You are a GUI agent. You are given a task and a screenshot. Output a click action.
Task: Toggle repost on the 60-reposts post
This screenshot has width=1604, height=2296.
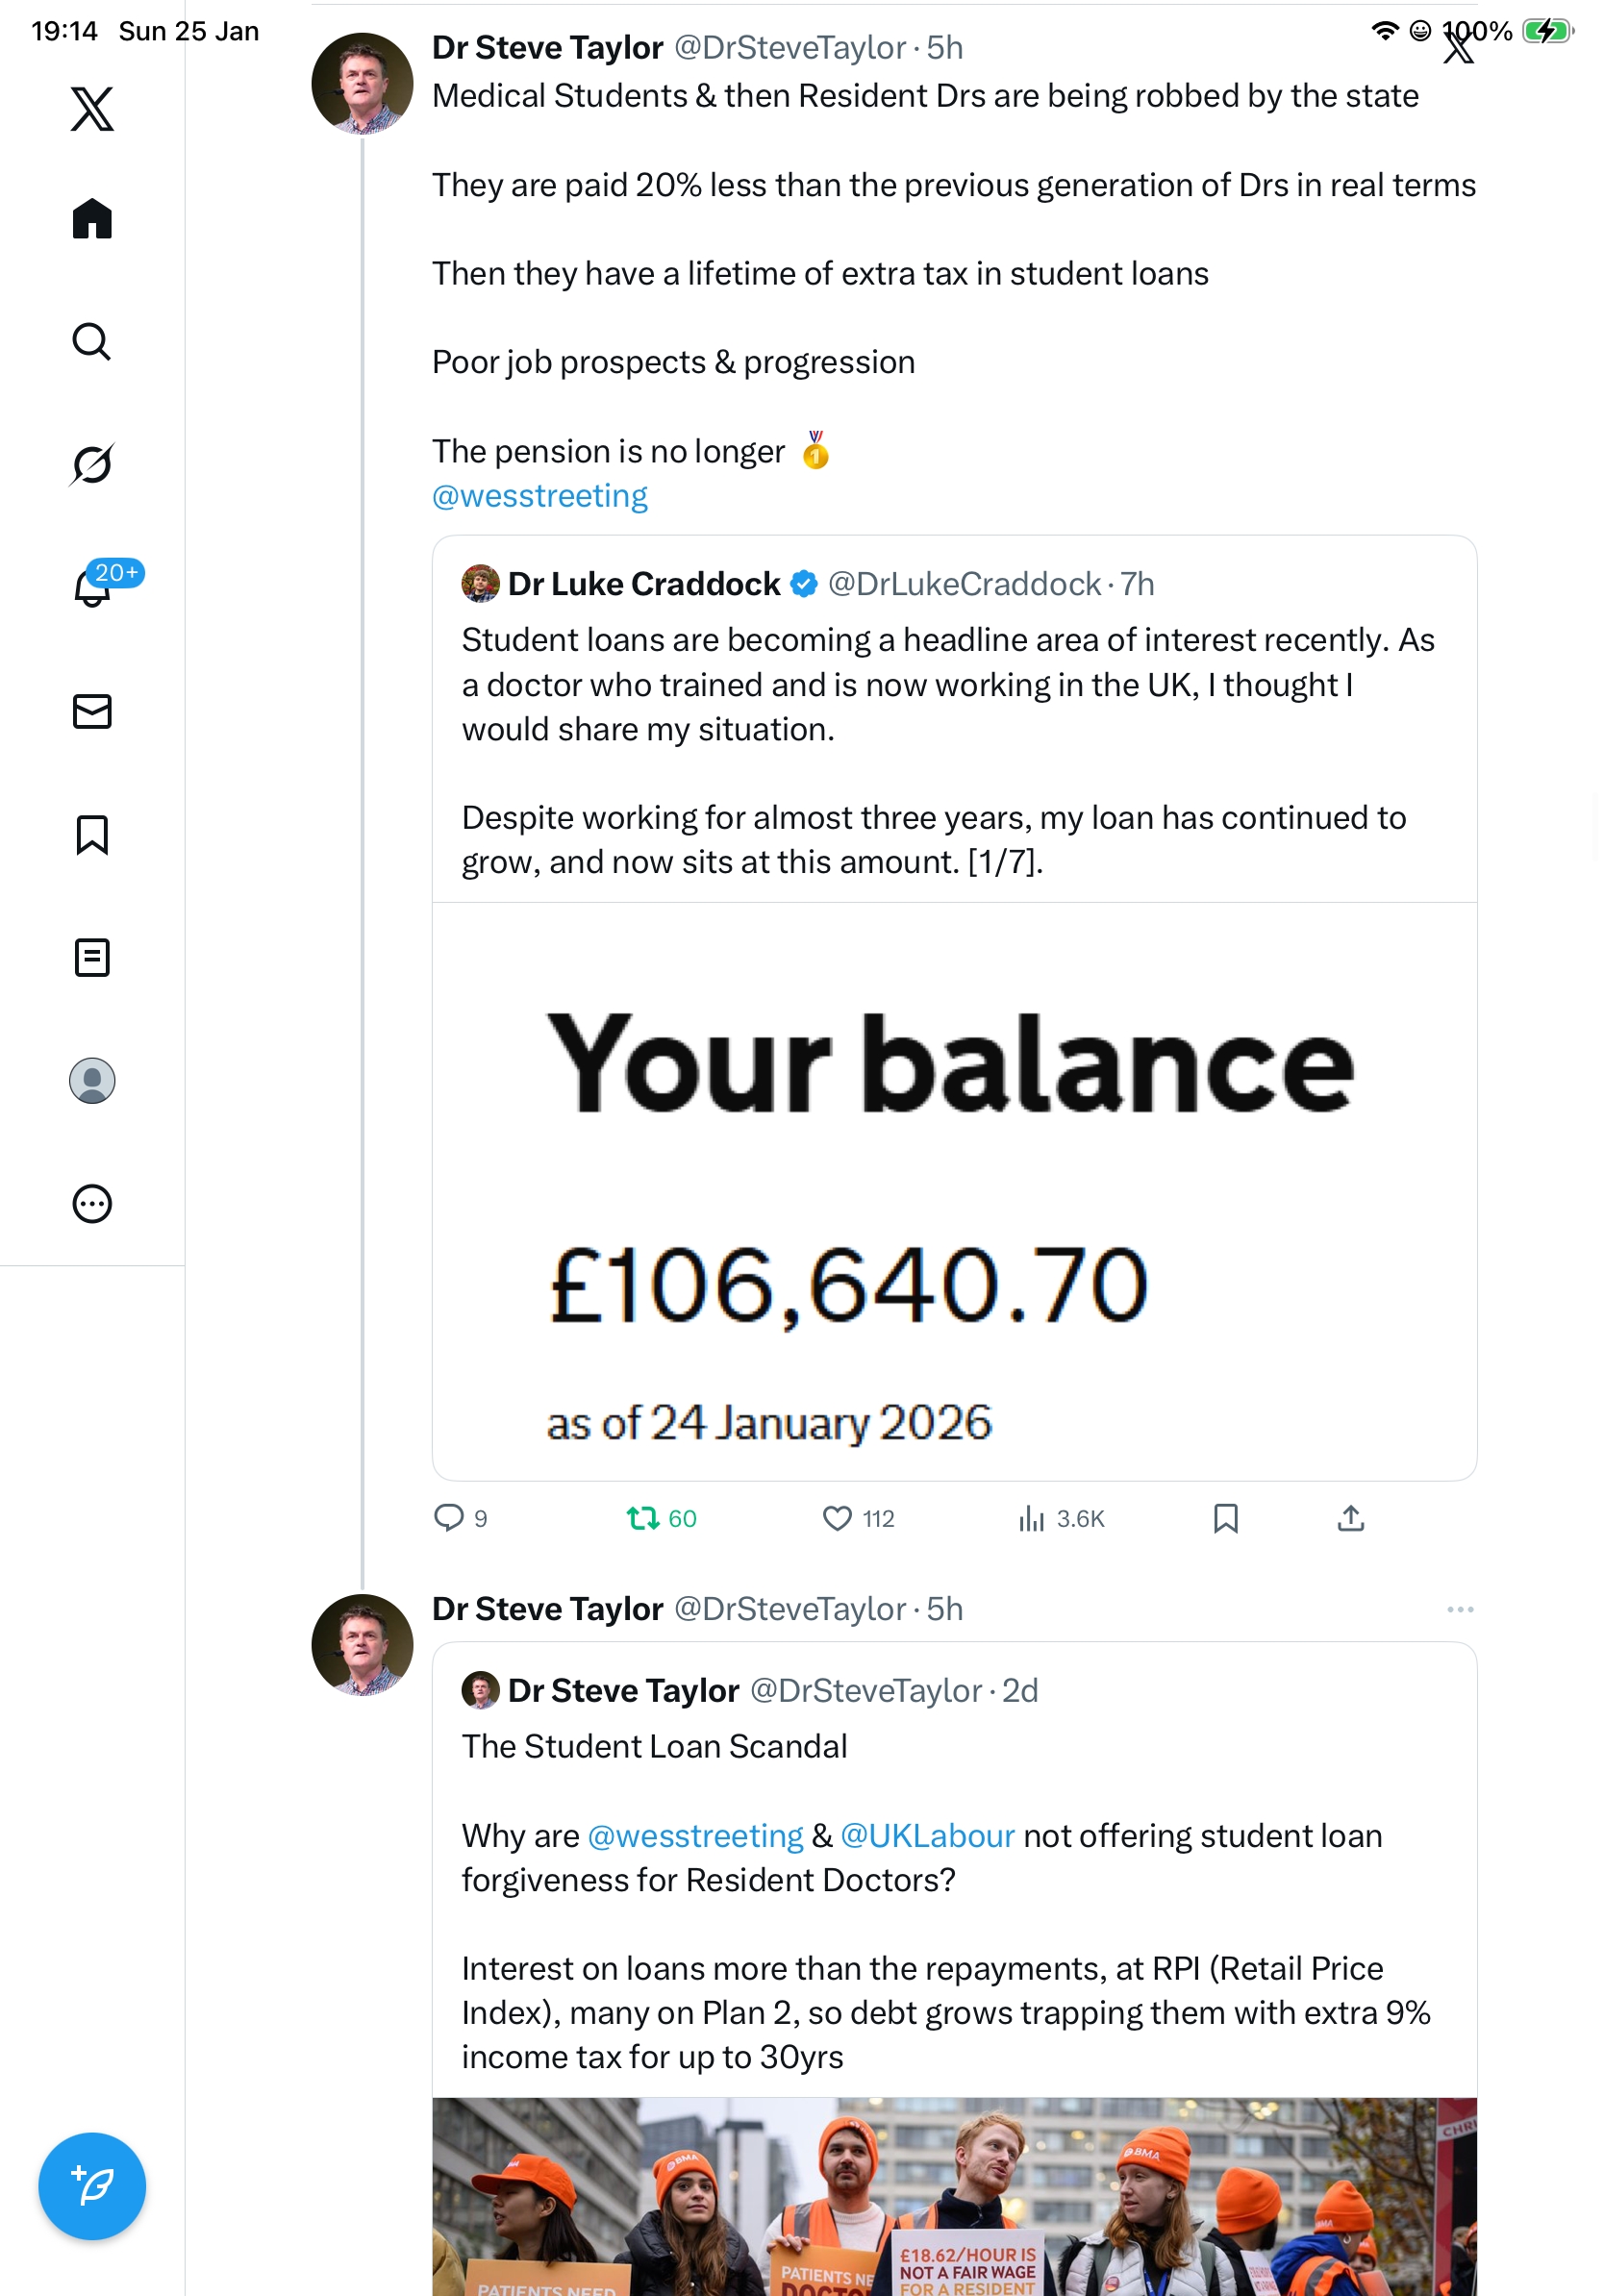coord(642,1518)
